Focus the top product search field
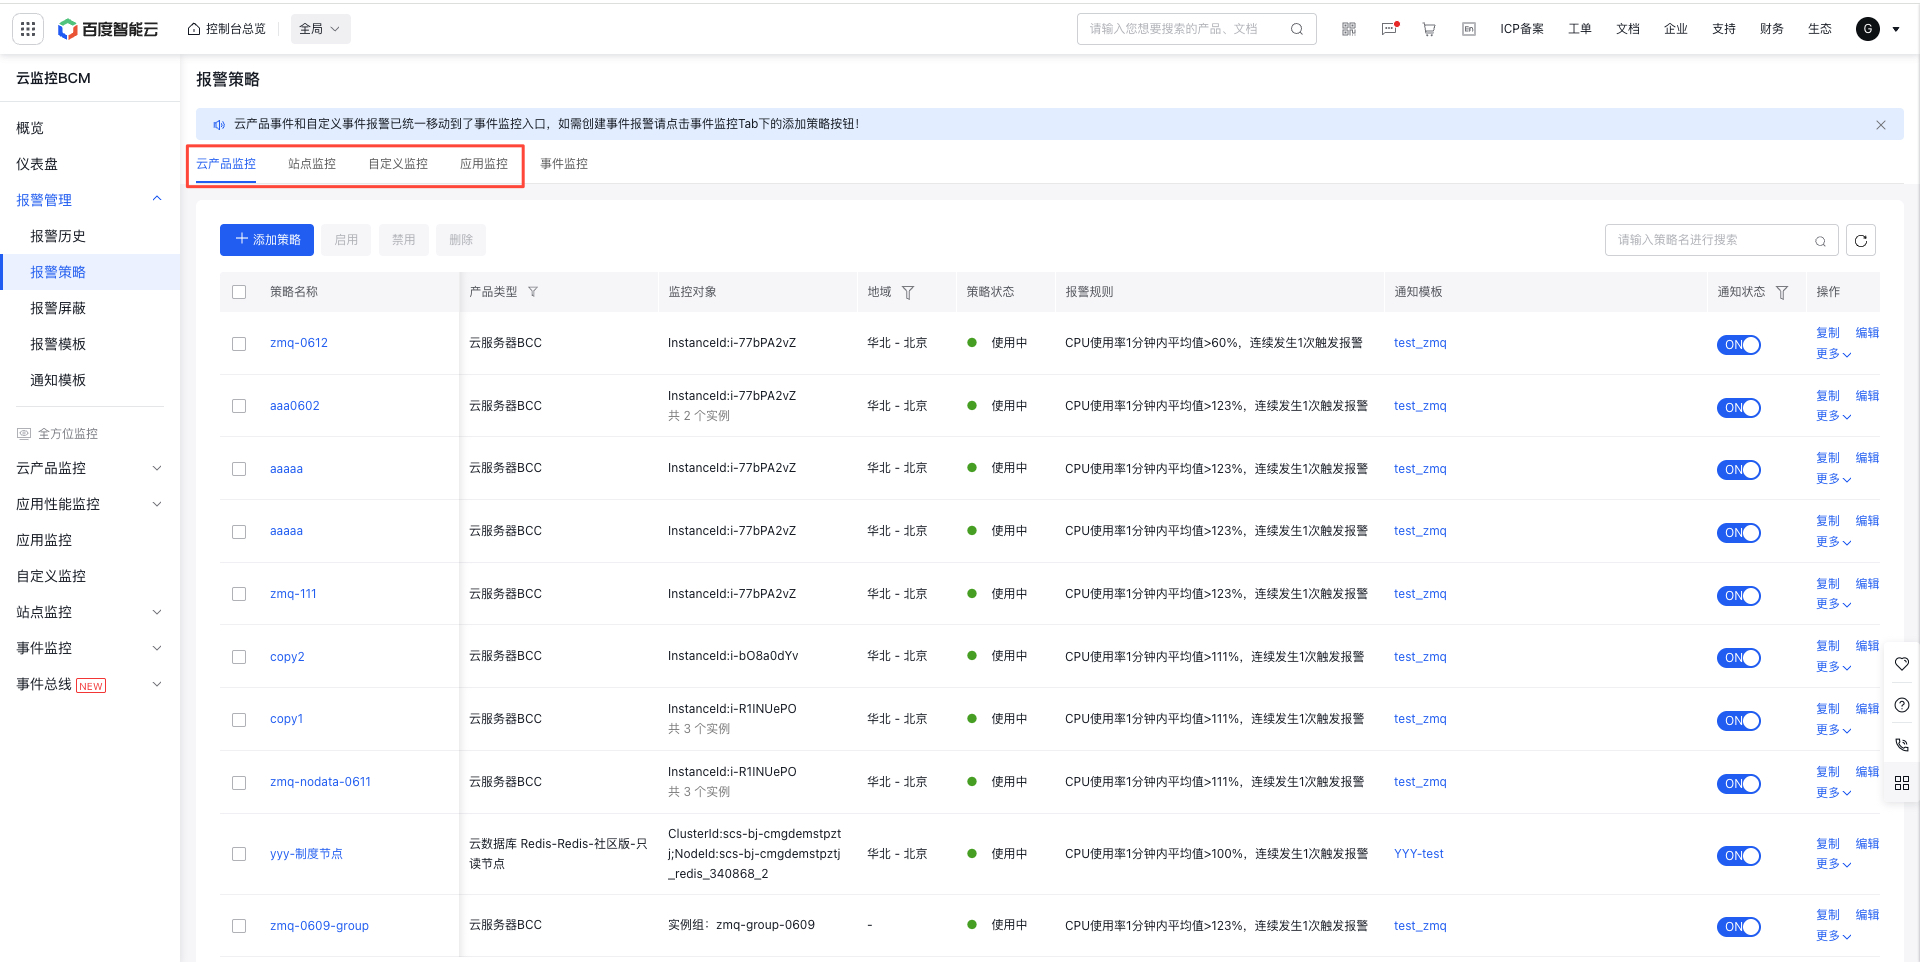Screen dimensions: 1920x962 (1197, 29)
